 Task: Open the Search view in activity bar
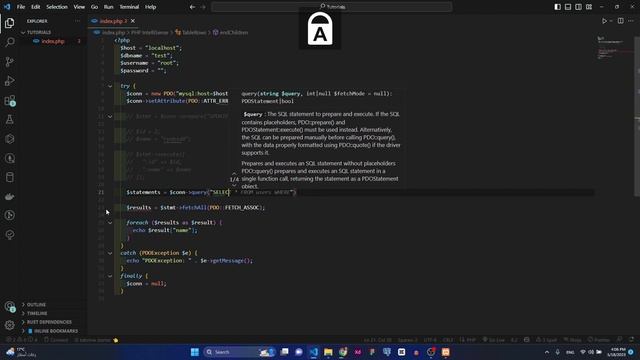pos(9,42)
